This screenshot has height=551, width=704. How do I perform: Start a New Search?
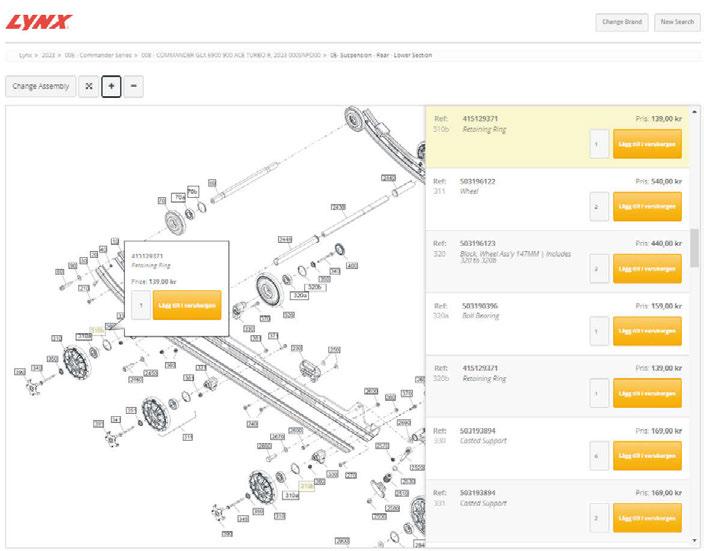(x=677, y=22)
